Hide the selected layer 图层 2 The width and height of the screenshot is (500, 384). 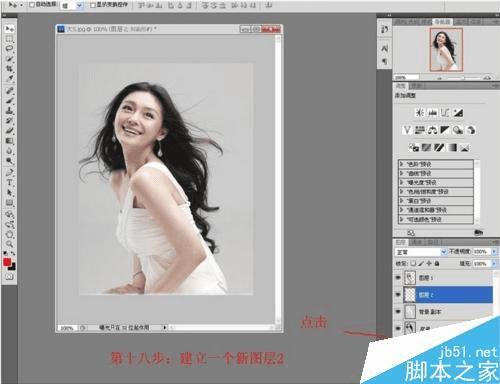coord(398,295)
